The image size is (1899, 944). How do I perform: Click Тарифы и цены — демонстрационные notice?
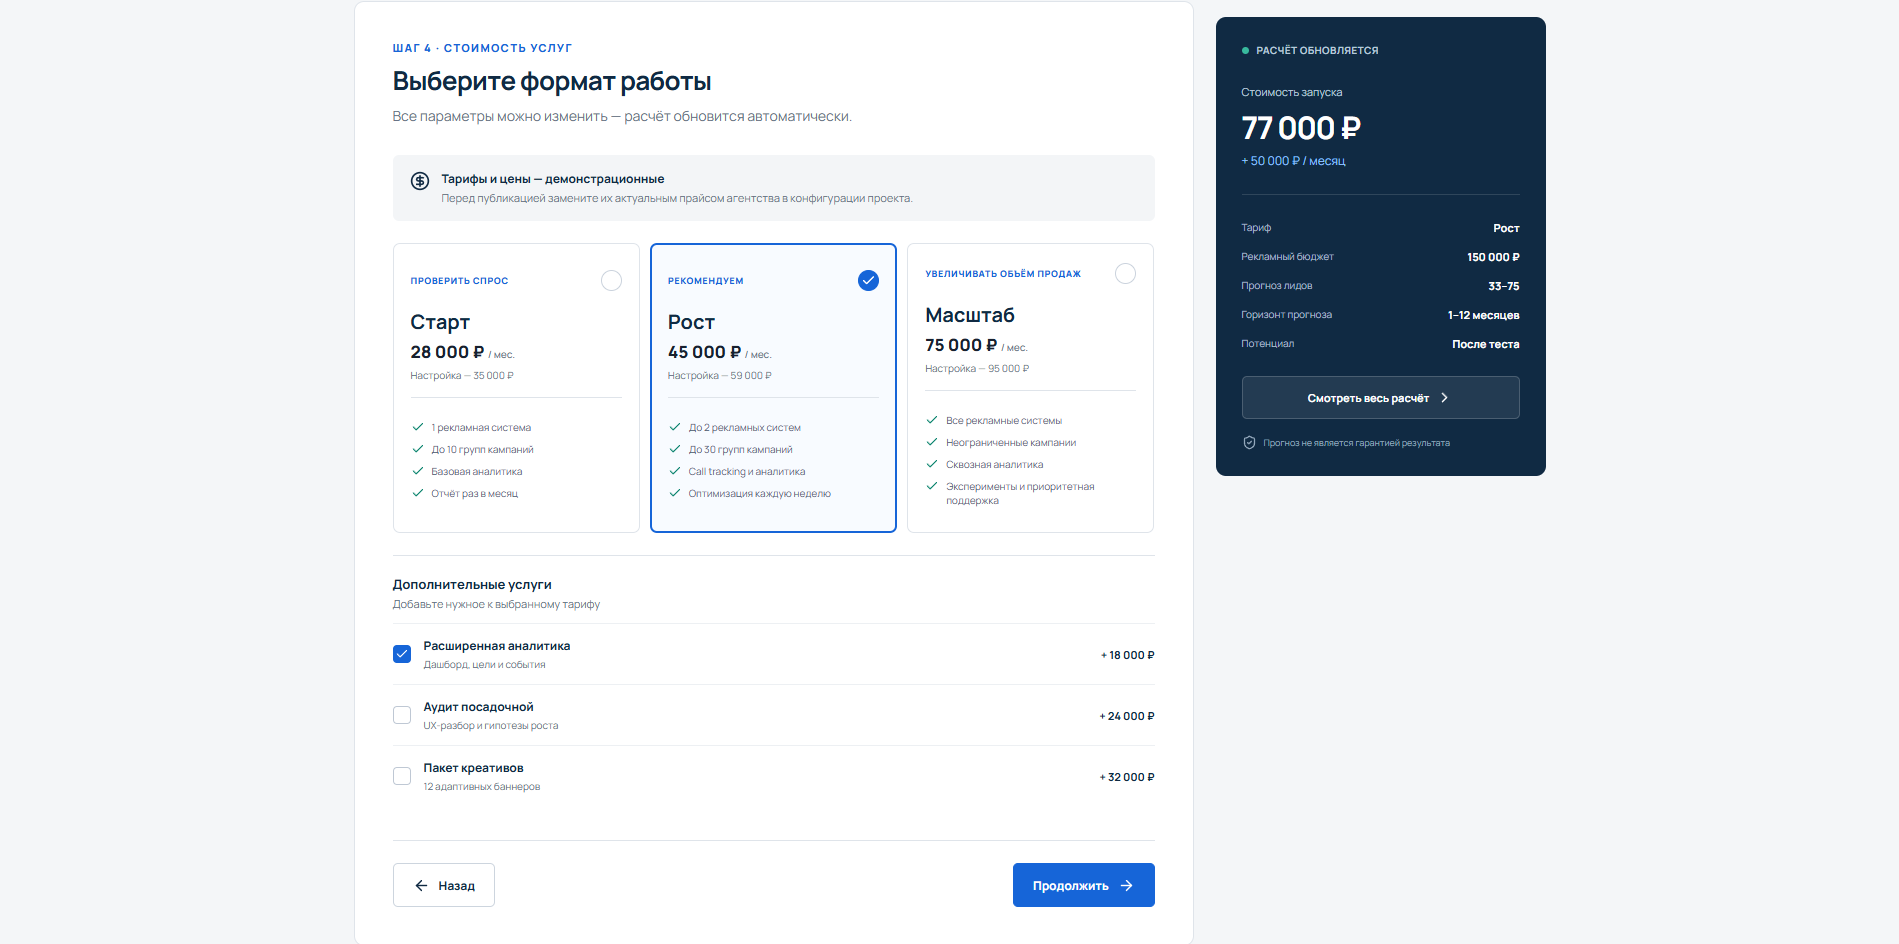point(773,188)
